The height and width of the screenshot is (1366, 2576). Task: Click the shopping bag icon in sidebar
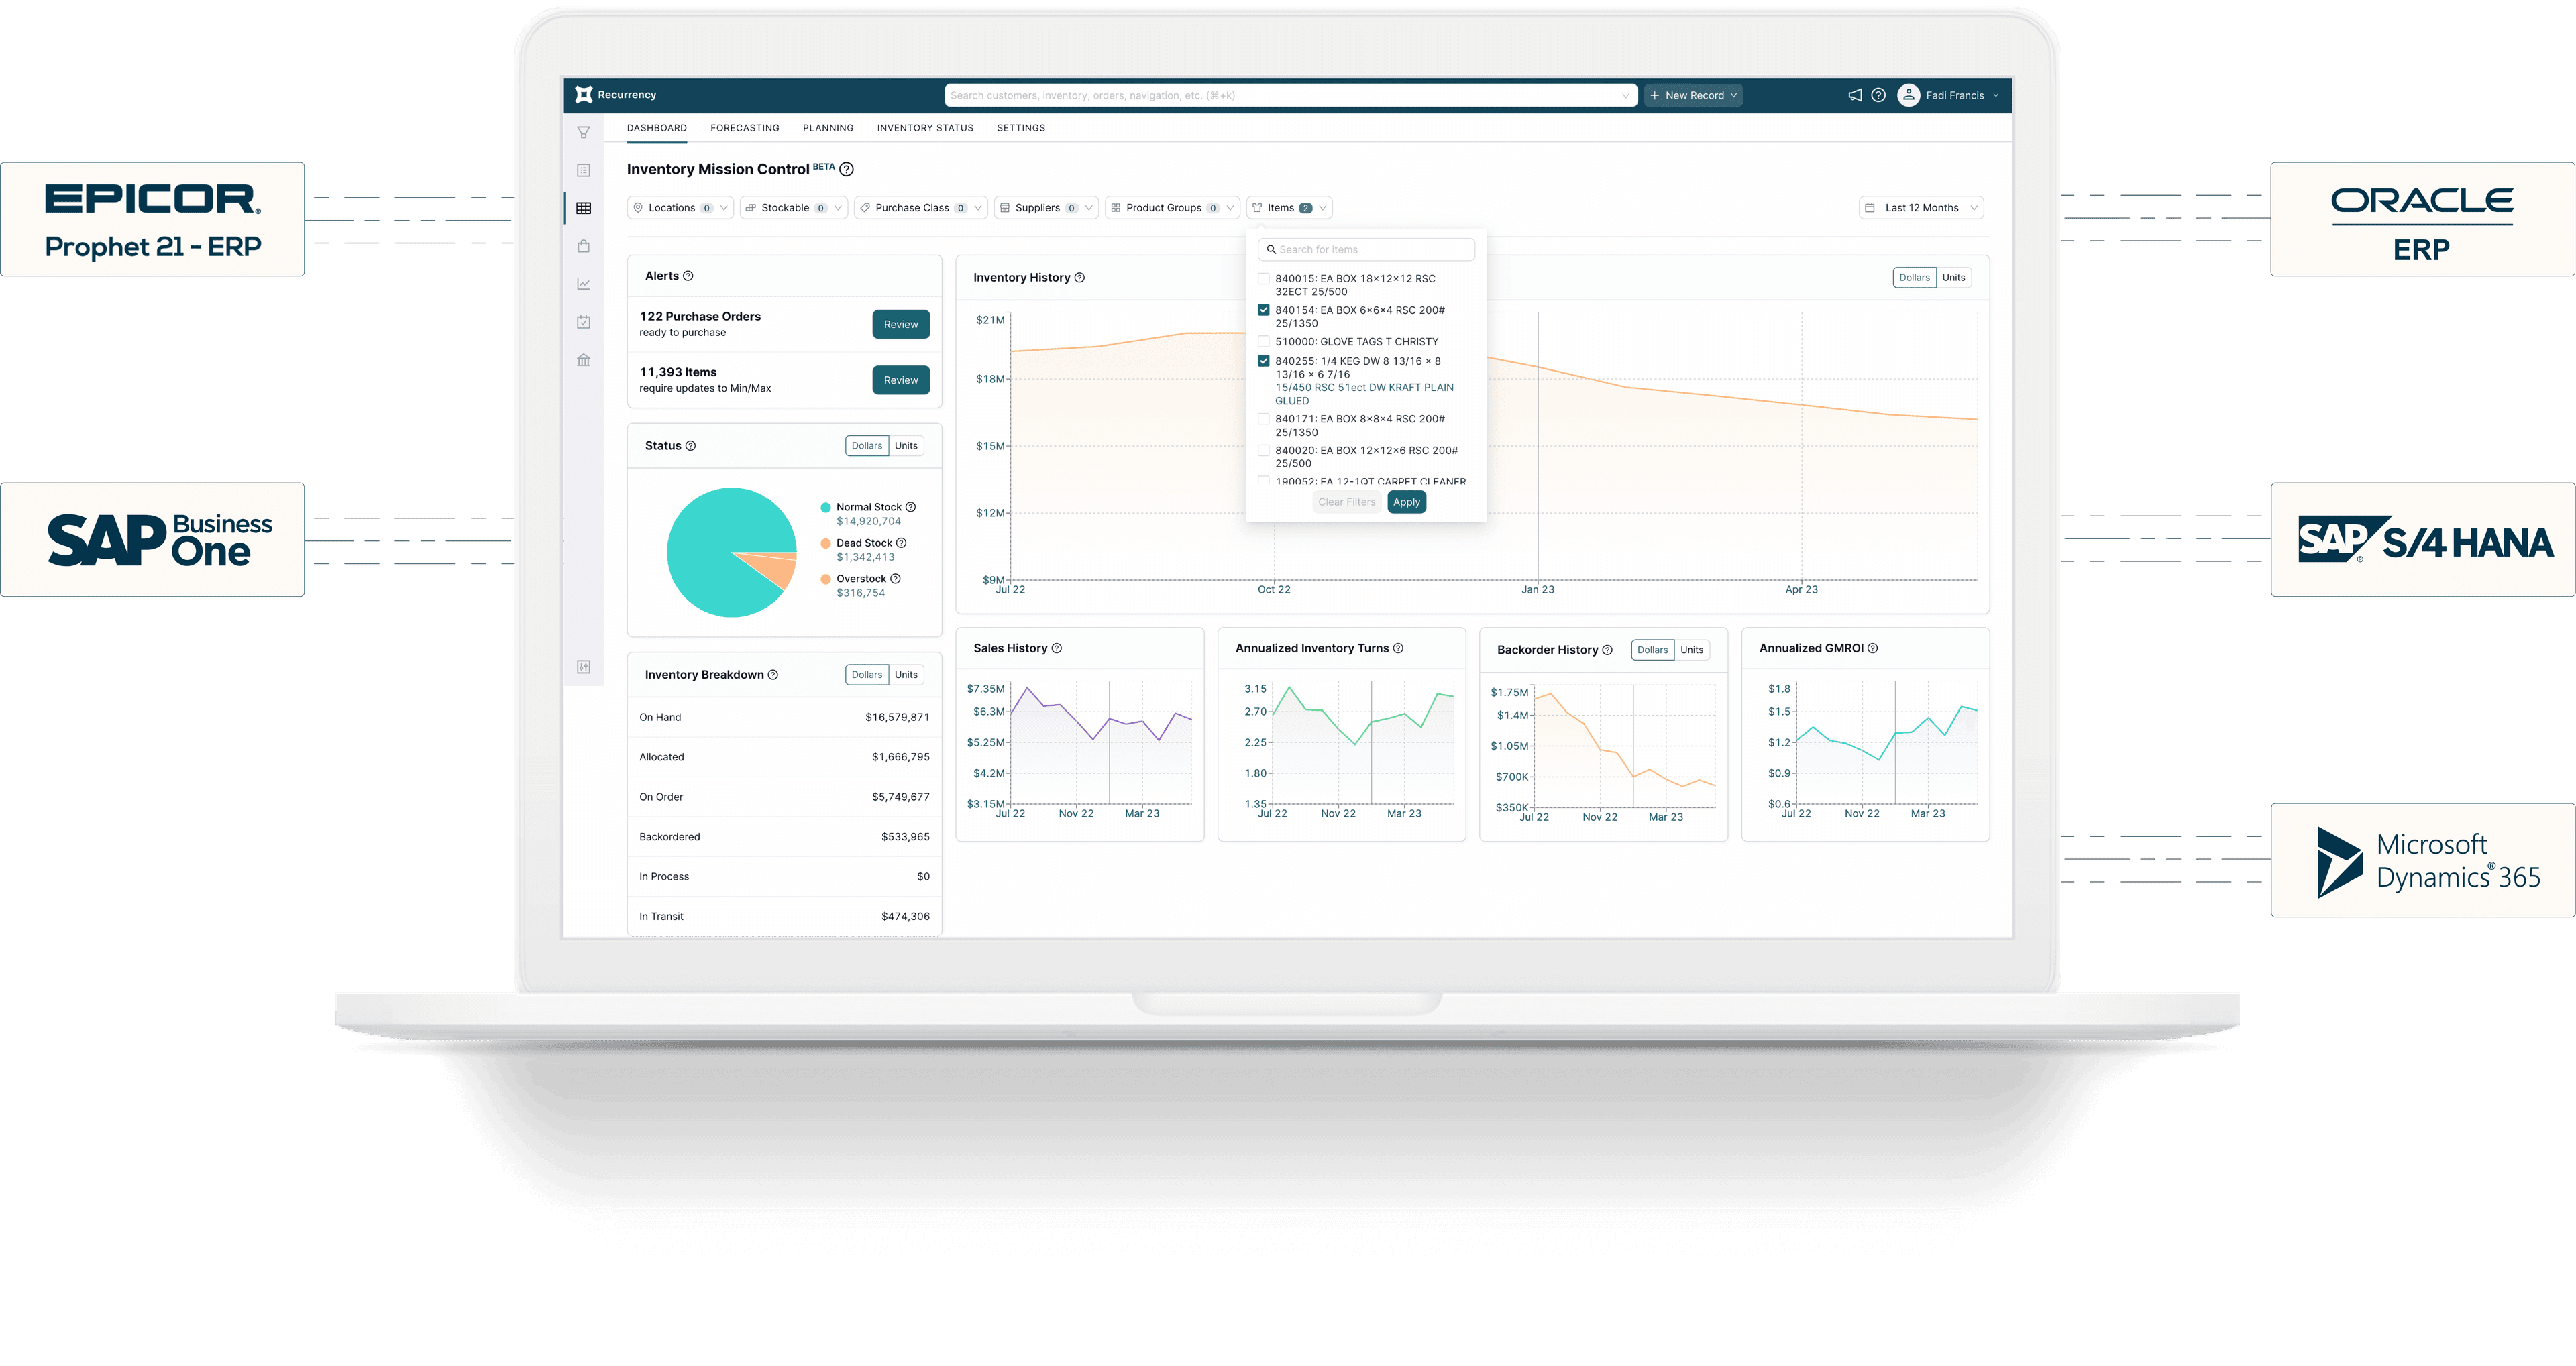pos(584,246)
